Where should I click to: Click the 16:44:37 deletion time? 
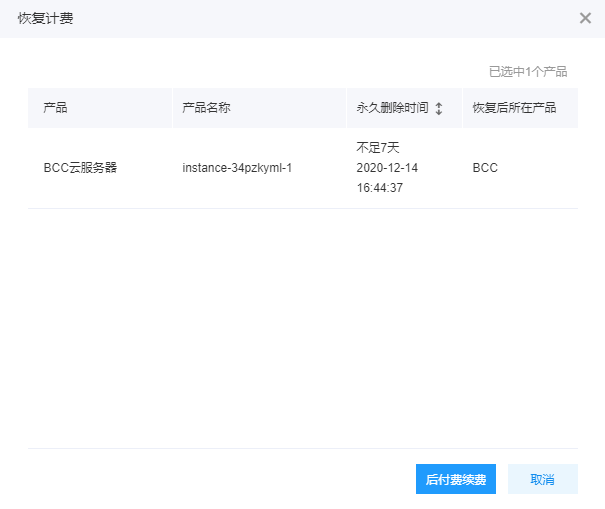379,188
